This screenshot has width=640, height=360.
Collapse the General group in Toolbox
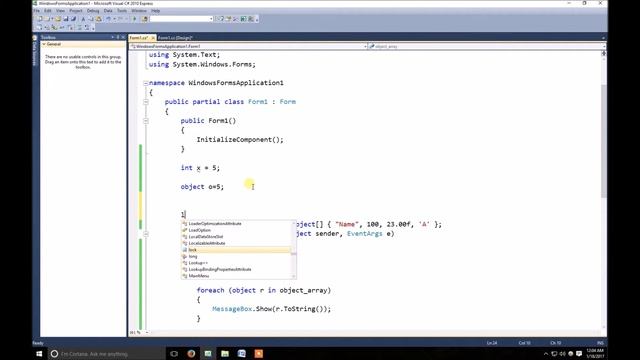coord(44,44)
